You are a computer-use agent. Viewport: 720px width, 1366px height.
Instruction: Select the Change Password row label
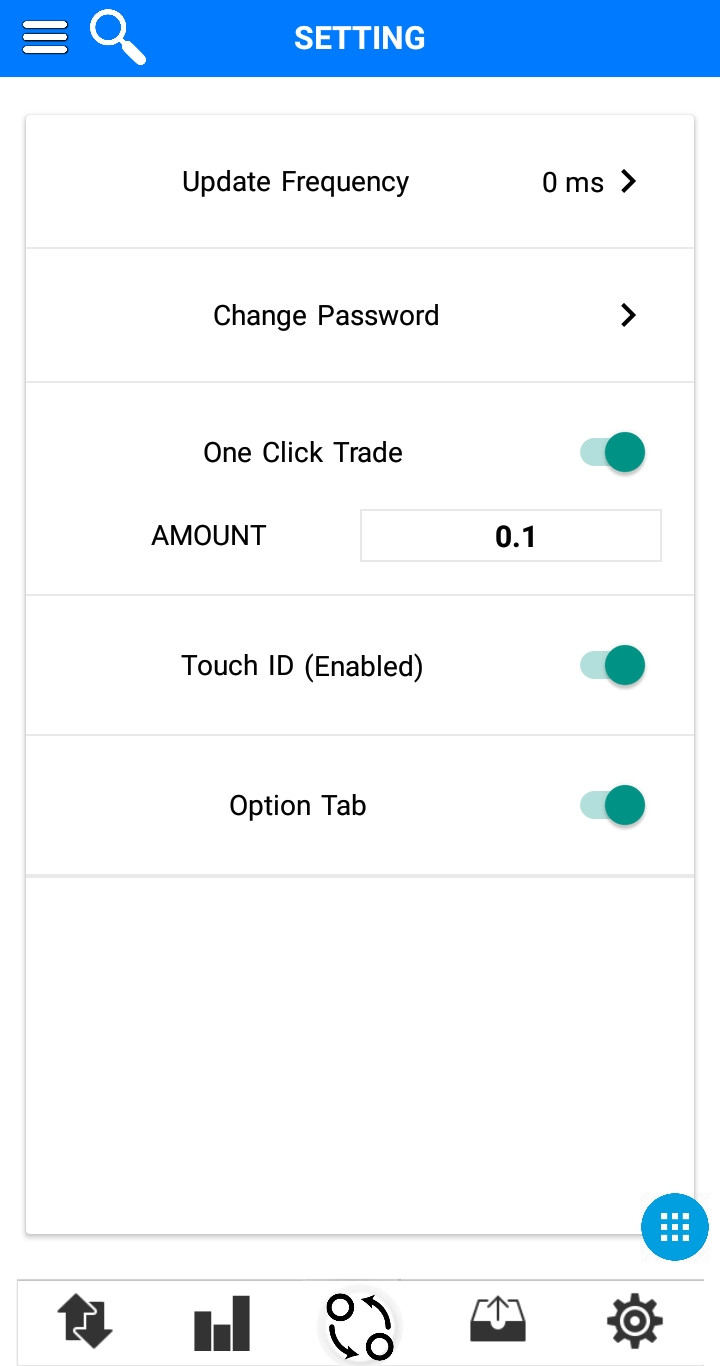pyautogui.click(x=326, y=316)
